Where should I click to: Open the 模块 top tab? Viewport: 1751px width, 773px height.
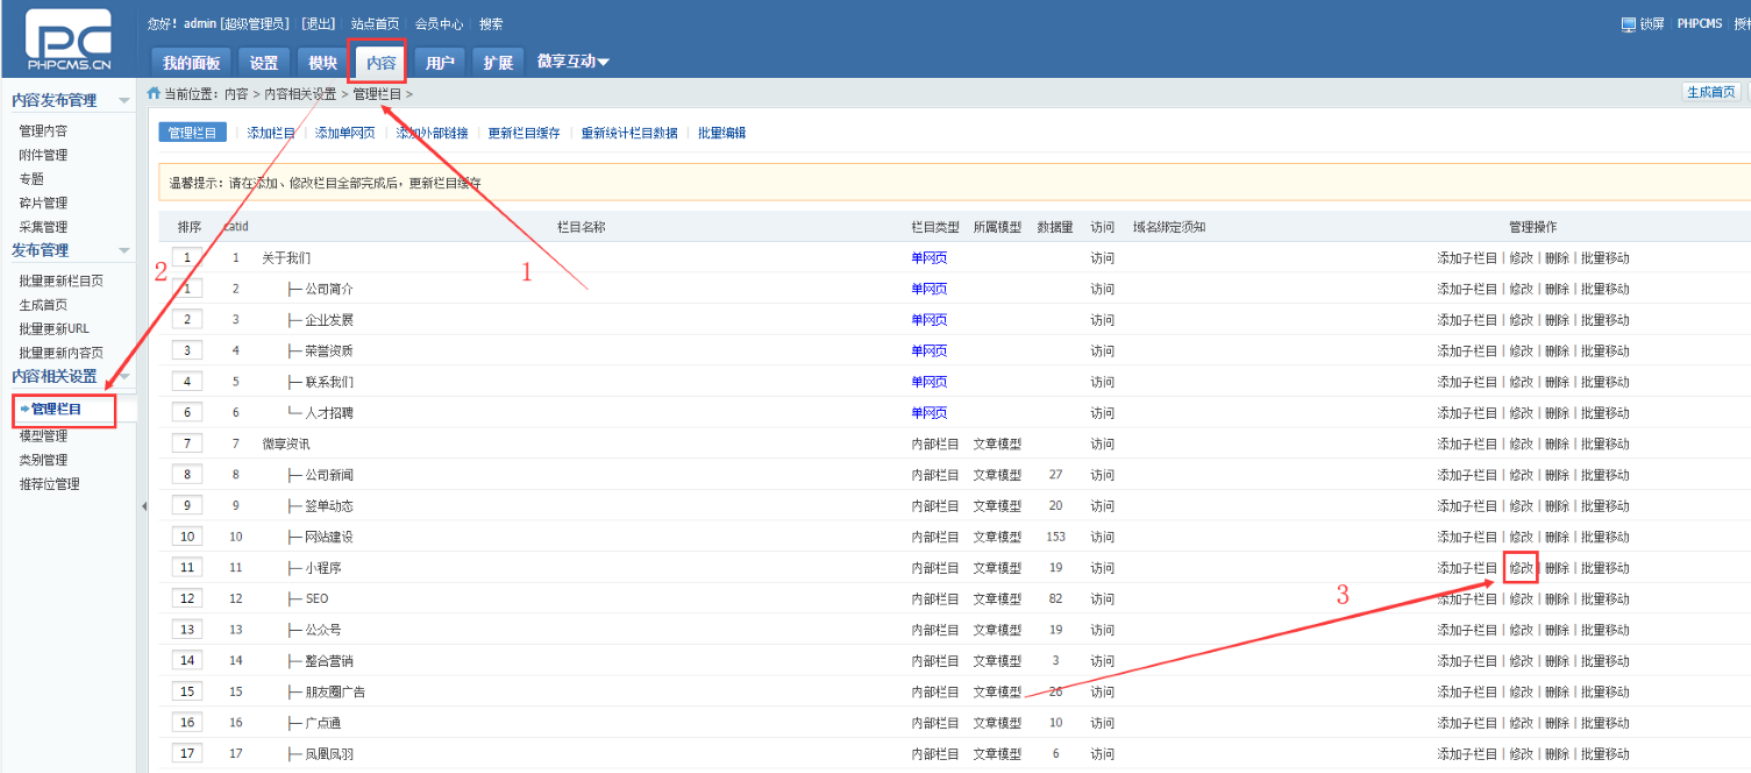coord(322,62)
